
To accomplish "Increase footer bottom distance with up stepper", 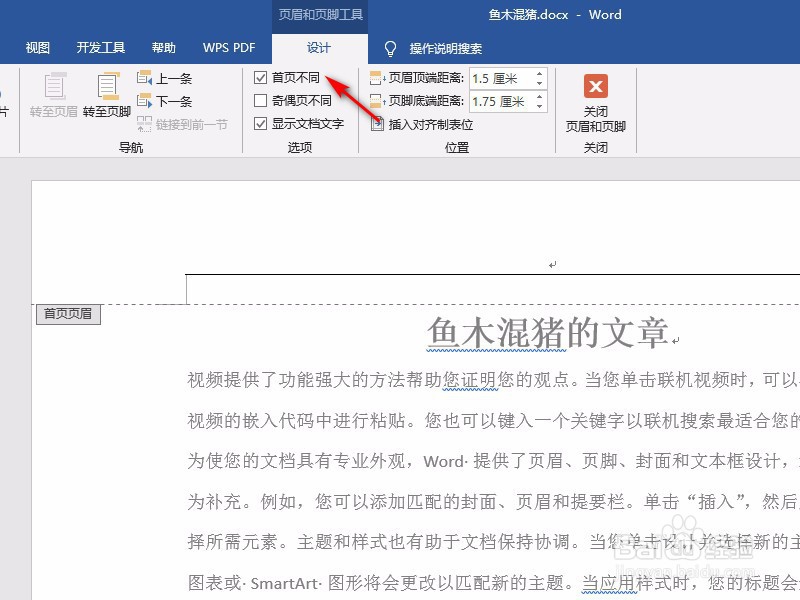I will [539, 95].
